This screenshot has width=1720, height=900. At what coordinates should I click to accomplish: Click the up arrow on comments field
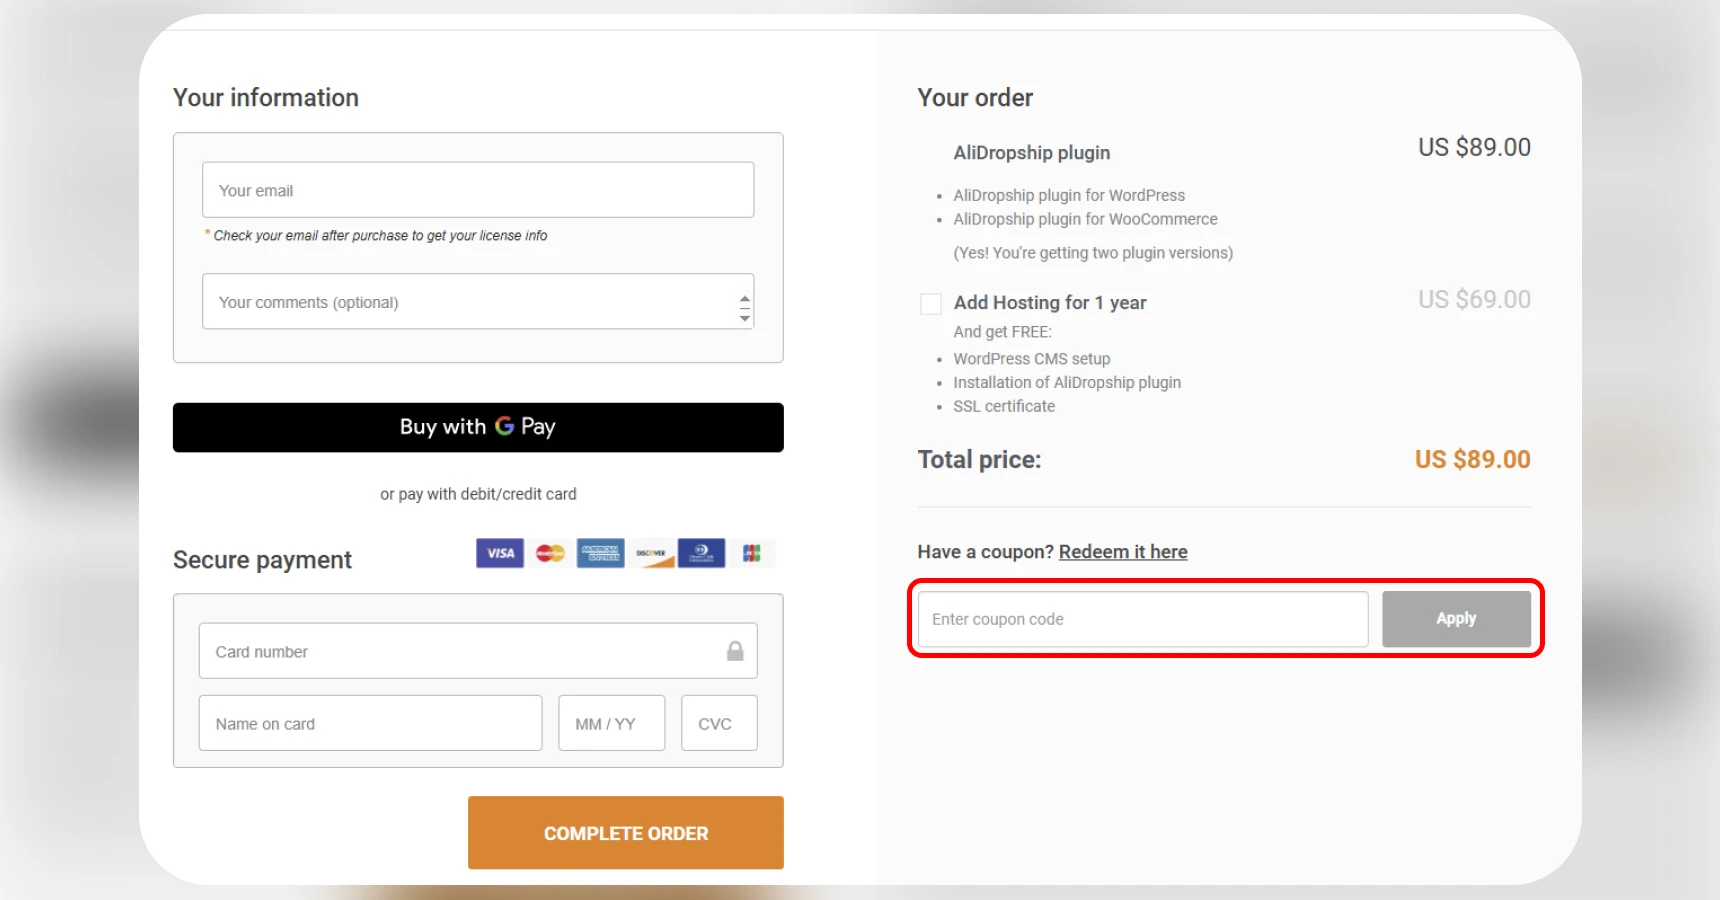click(743, 295)
